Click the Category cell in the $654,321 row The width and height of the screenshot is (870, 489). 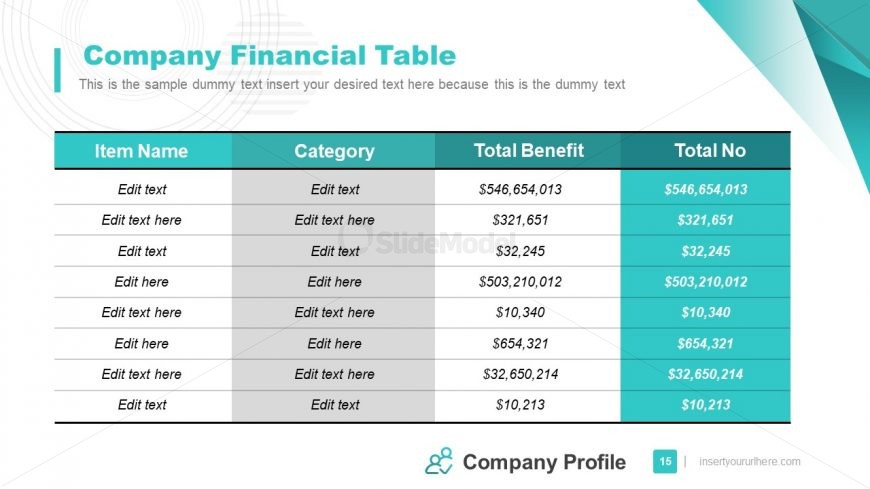pyautogui.click(x=334, y=343)
